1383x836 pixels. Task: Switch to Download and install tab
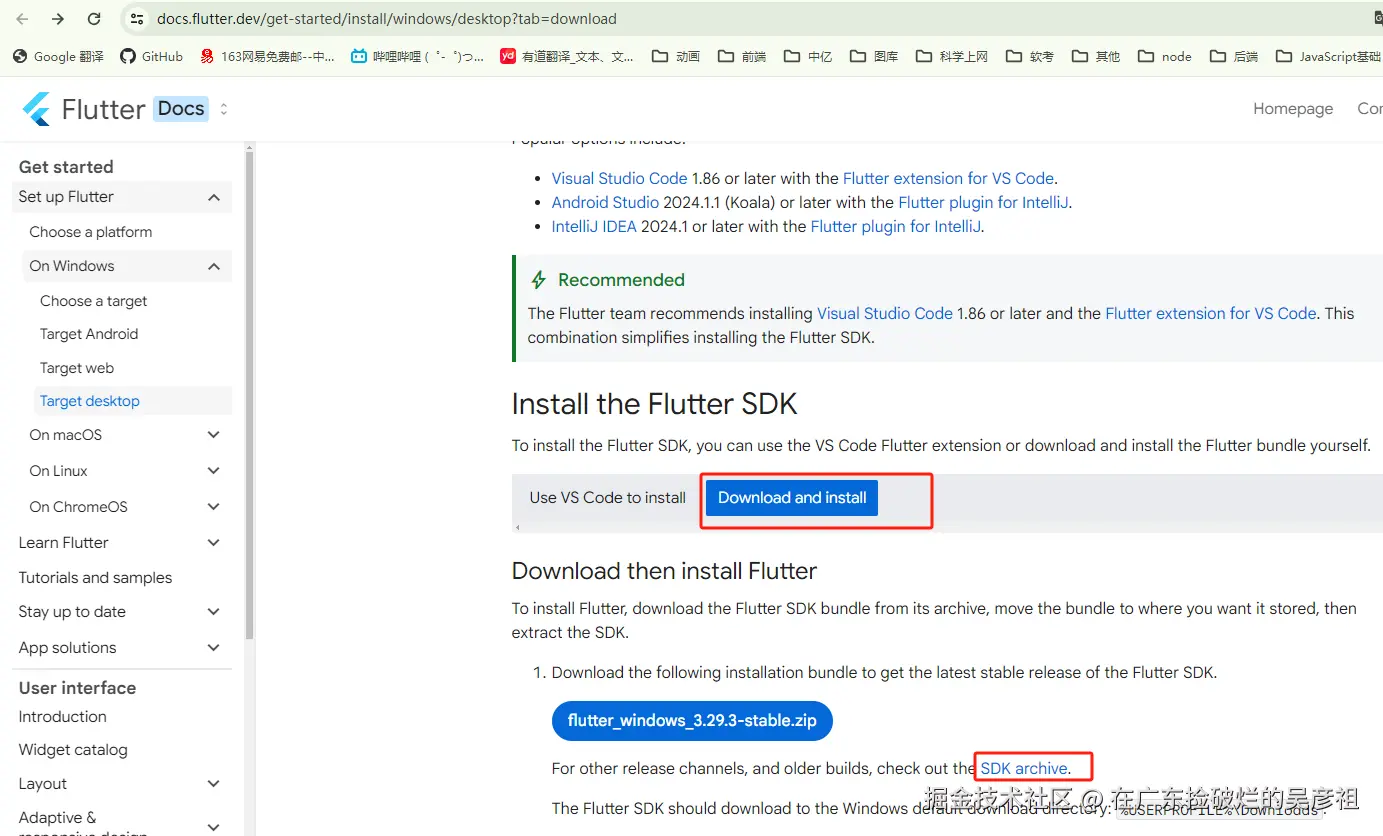tap(792, 498)
